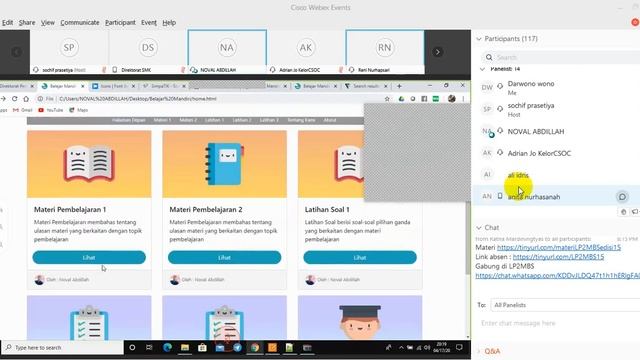
Task: Switch to the Search results browser tab
Action: point(366,86)
